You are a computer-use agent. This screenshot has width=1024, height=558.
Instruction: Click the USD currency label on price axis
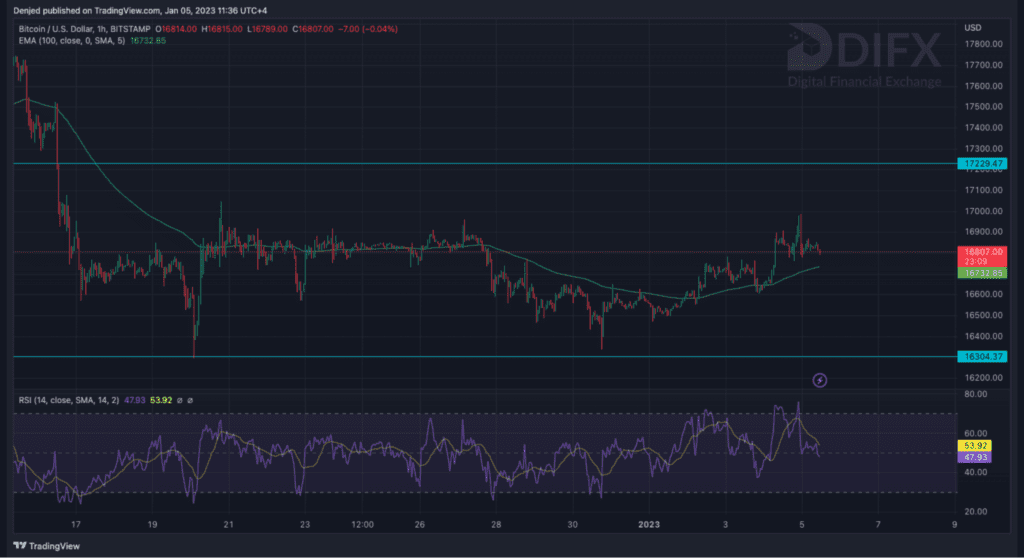pos(972,28)
